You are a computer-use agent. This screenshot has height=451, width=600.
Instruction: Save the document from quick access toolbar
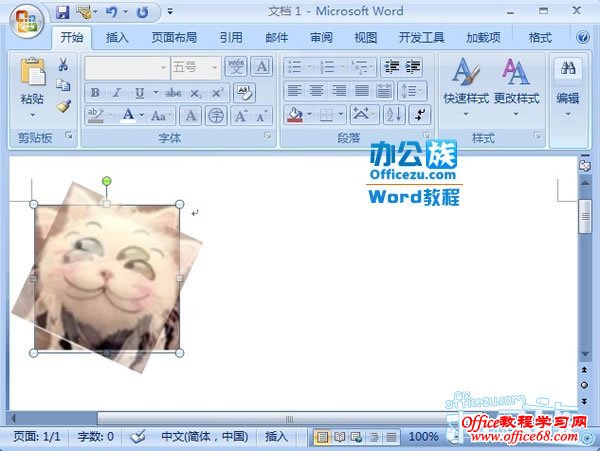tap(62, 13)
